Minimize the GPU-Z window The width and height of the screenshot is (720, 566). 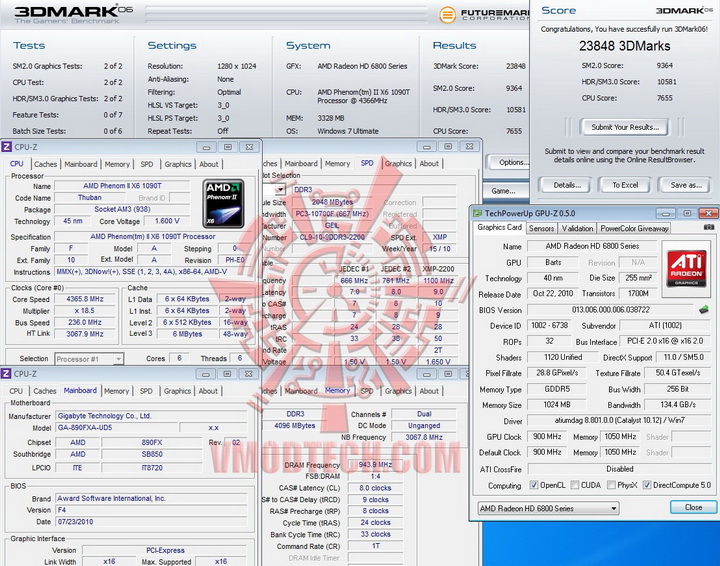tap(666, 213)
